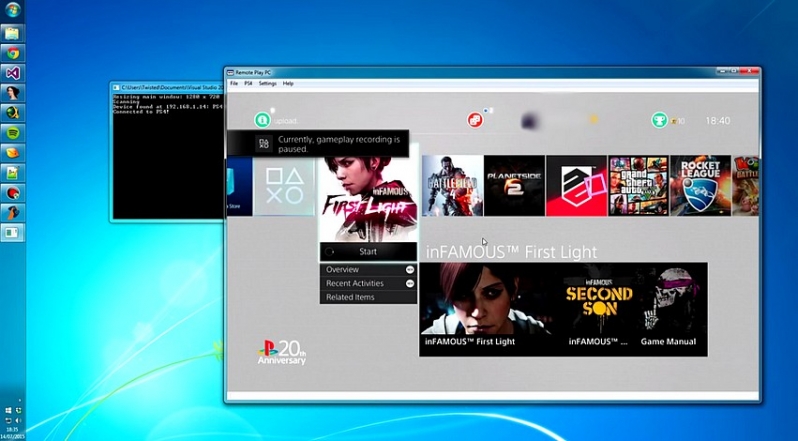Open the red friends icon in top bar

pyautogui.click(x=475, y=120)
